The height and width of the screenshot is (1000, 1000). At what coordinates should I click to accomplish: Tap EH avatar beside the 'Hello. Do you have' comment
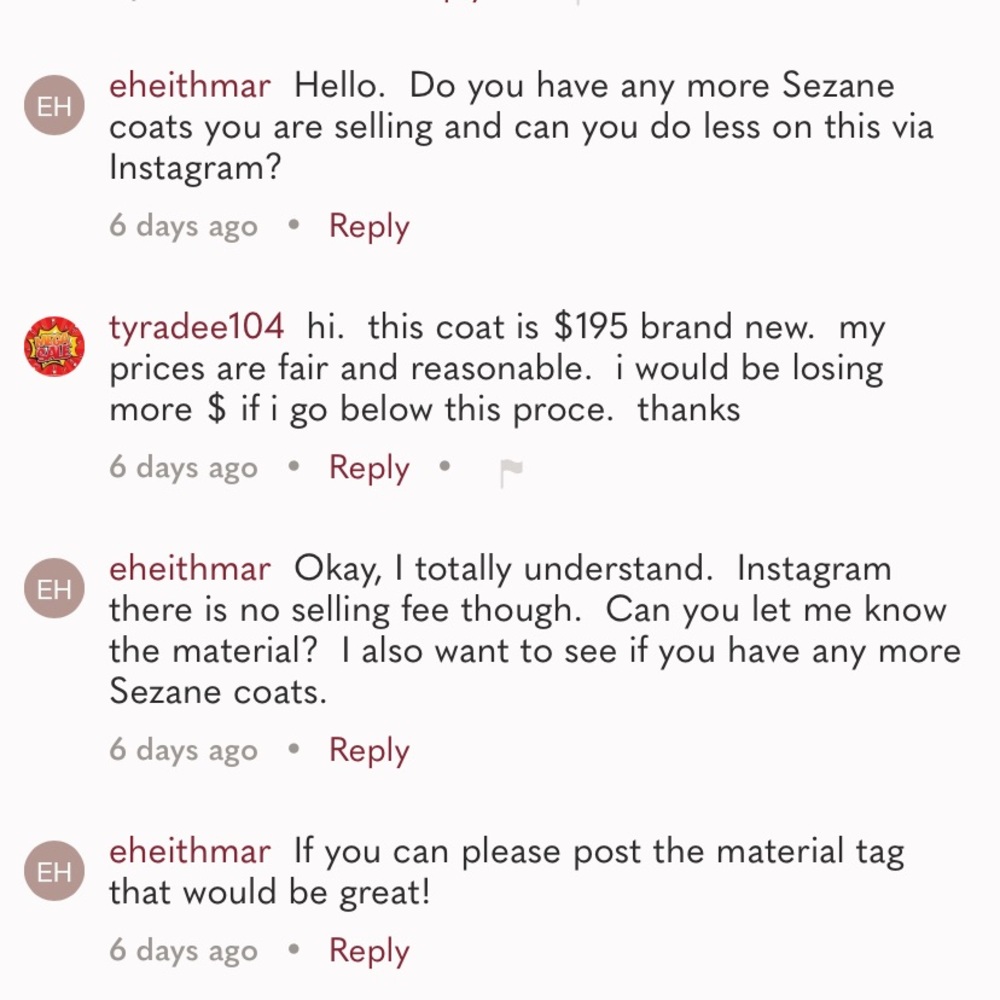(x=54, y=107)
